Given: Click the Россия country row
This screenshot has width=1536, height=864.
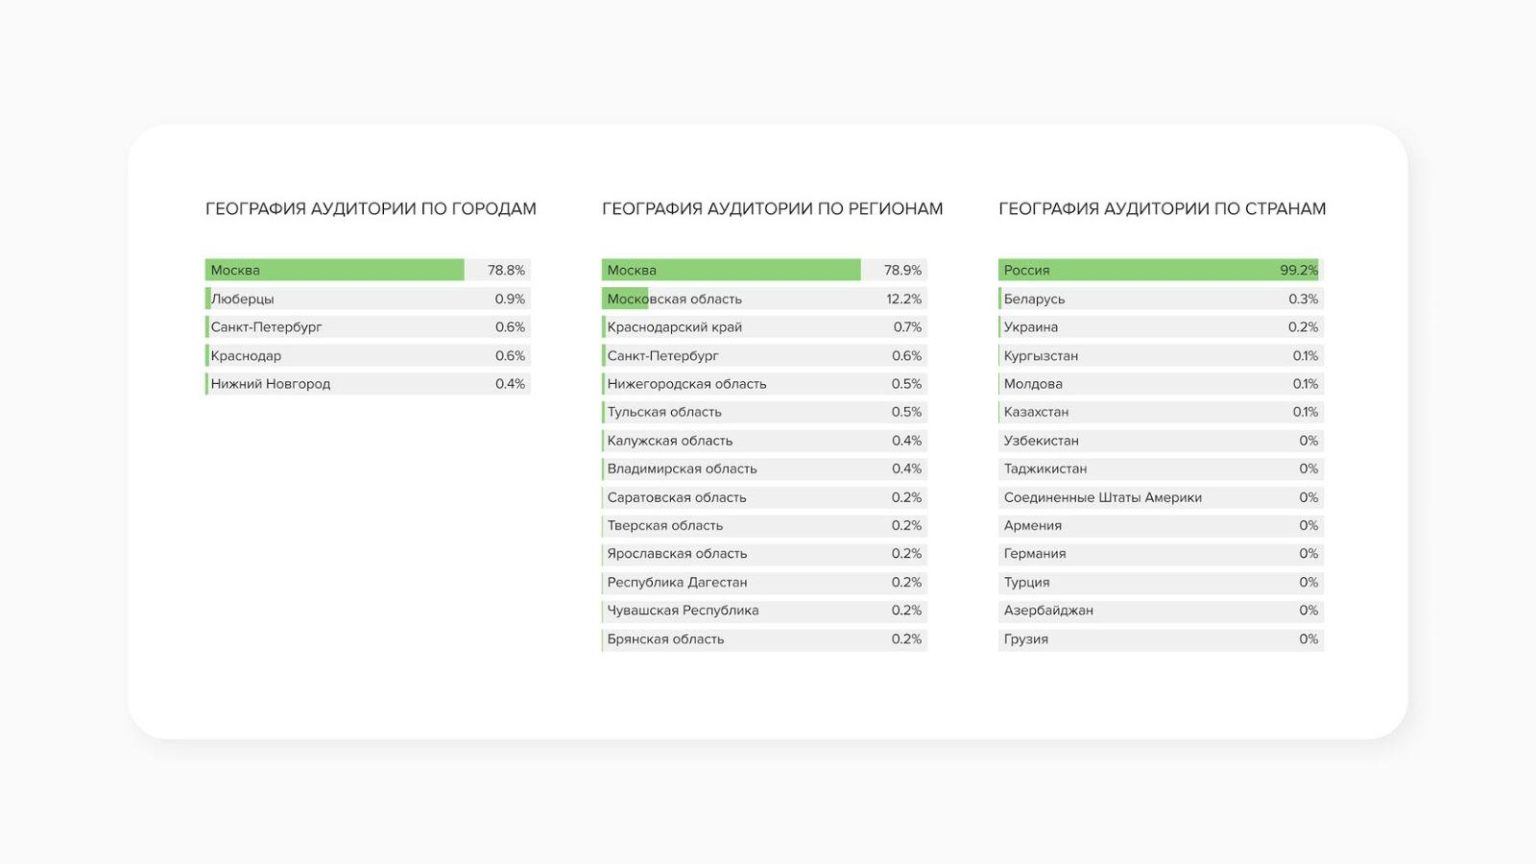Looking at the screenshot, I should pyautogui.click(x=1160, y=270).
